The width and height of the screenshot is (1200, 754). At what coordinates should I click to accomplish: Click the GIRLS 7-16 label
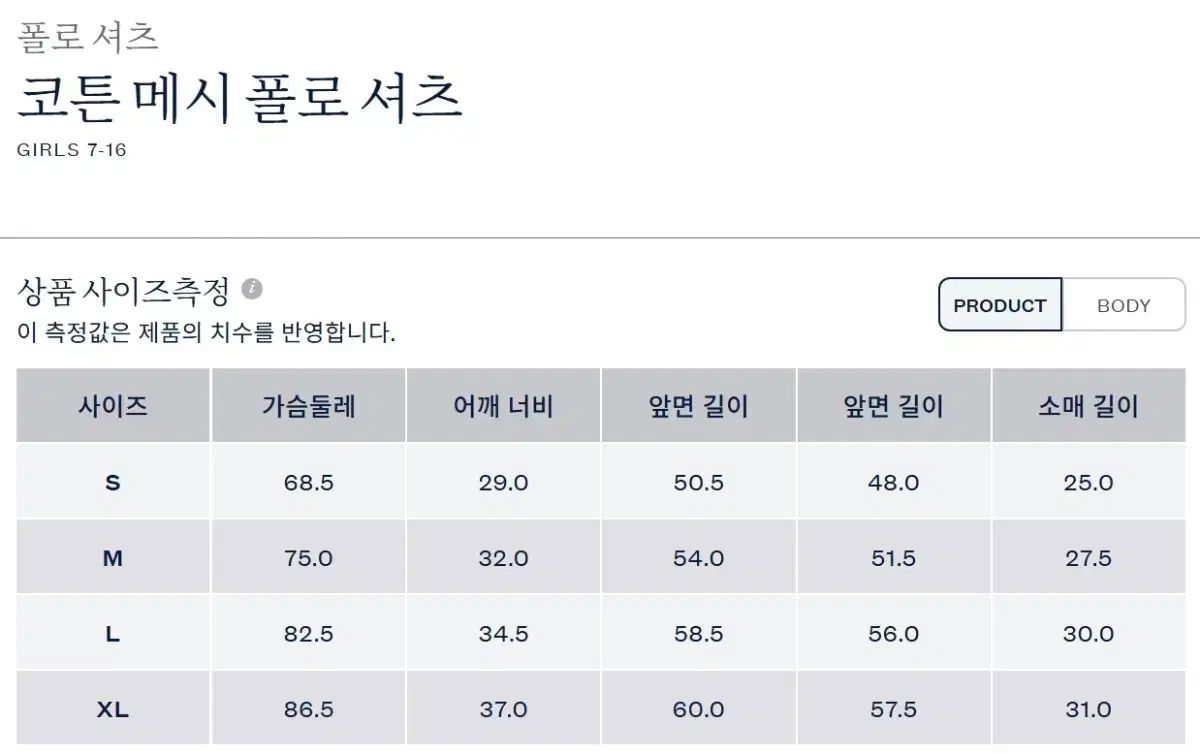click(x=72, y=151)
